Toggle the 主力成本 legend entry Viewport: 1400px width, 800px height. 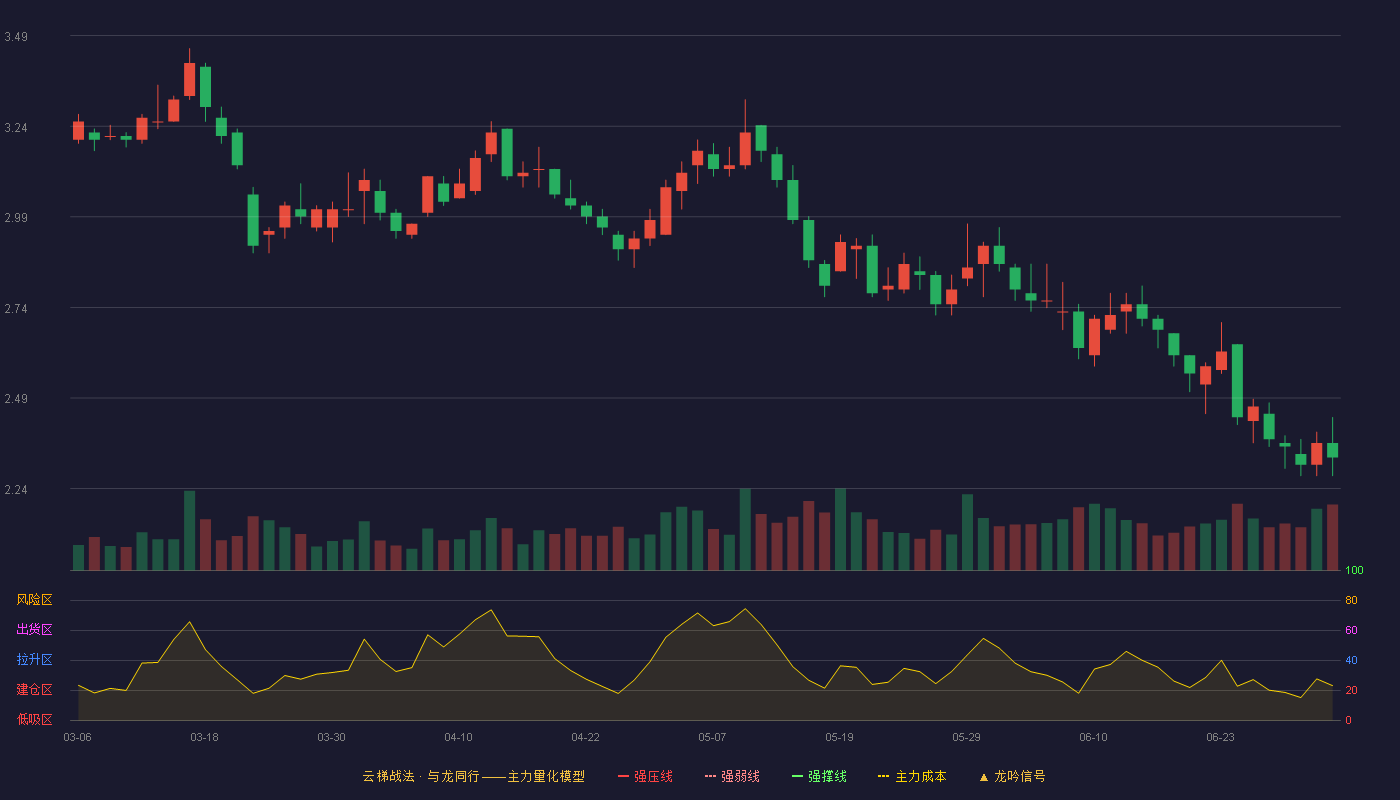912,776
